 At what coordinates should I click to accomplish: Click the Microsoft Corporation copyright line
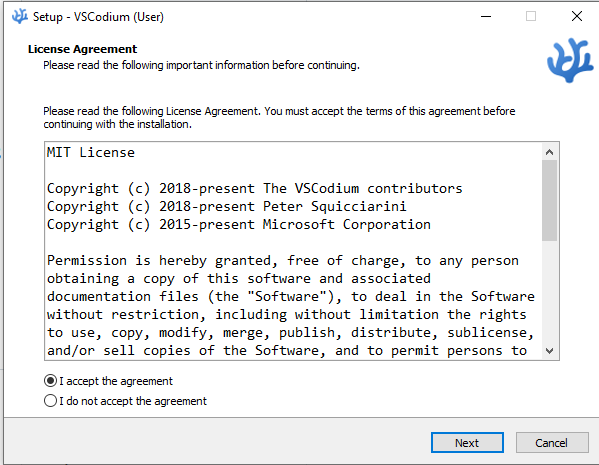[x=239, y=224]
